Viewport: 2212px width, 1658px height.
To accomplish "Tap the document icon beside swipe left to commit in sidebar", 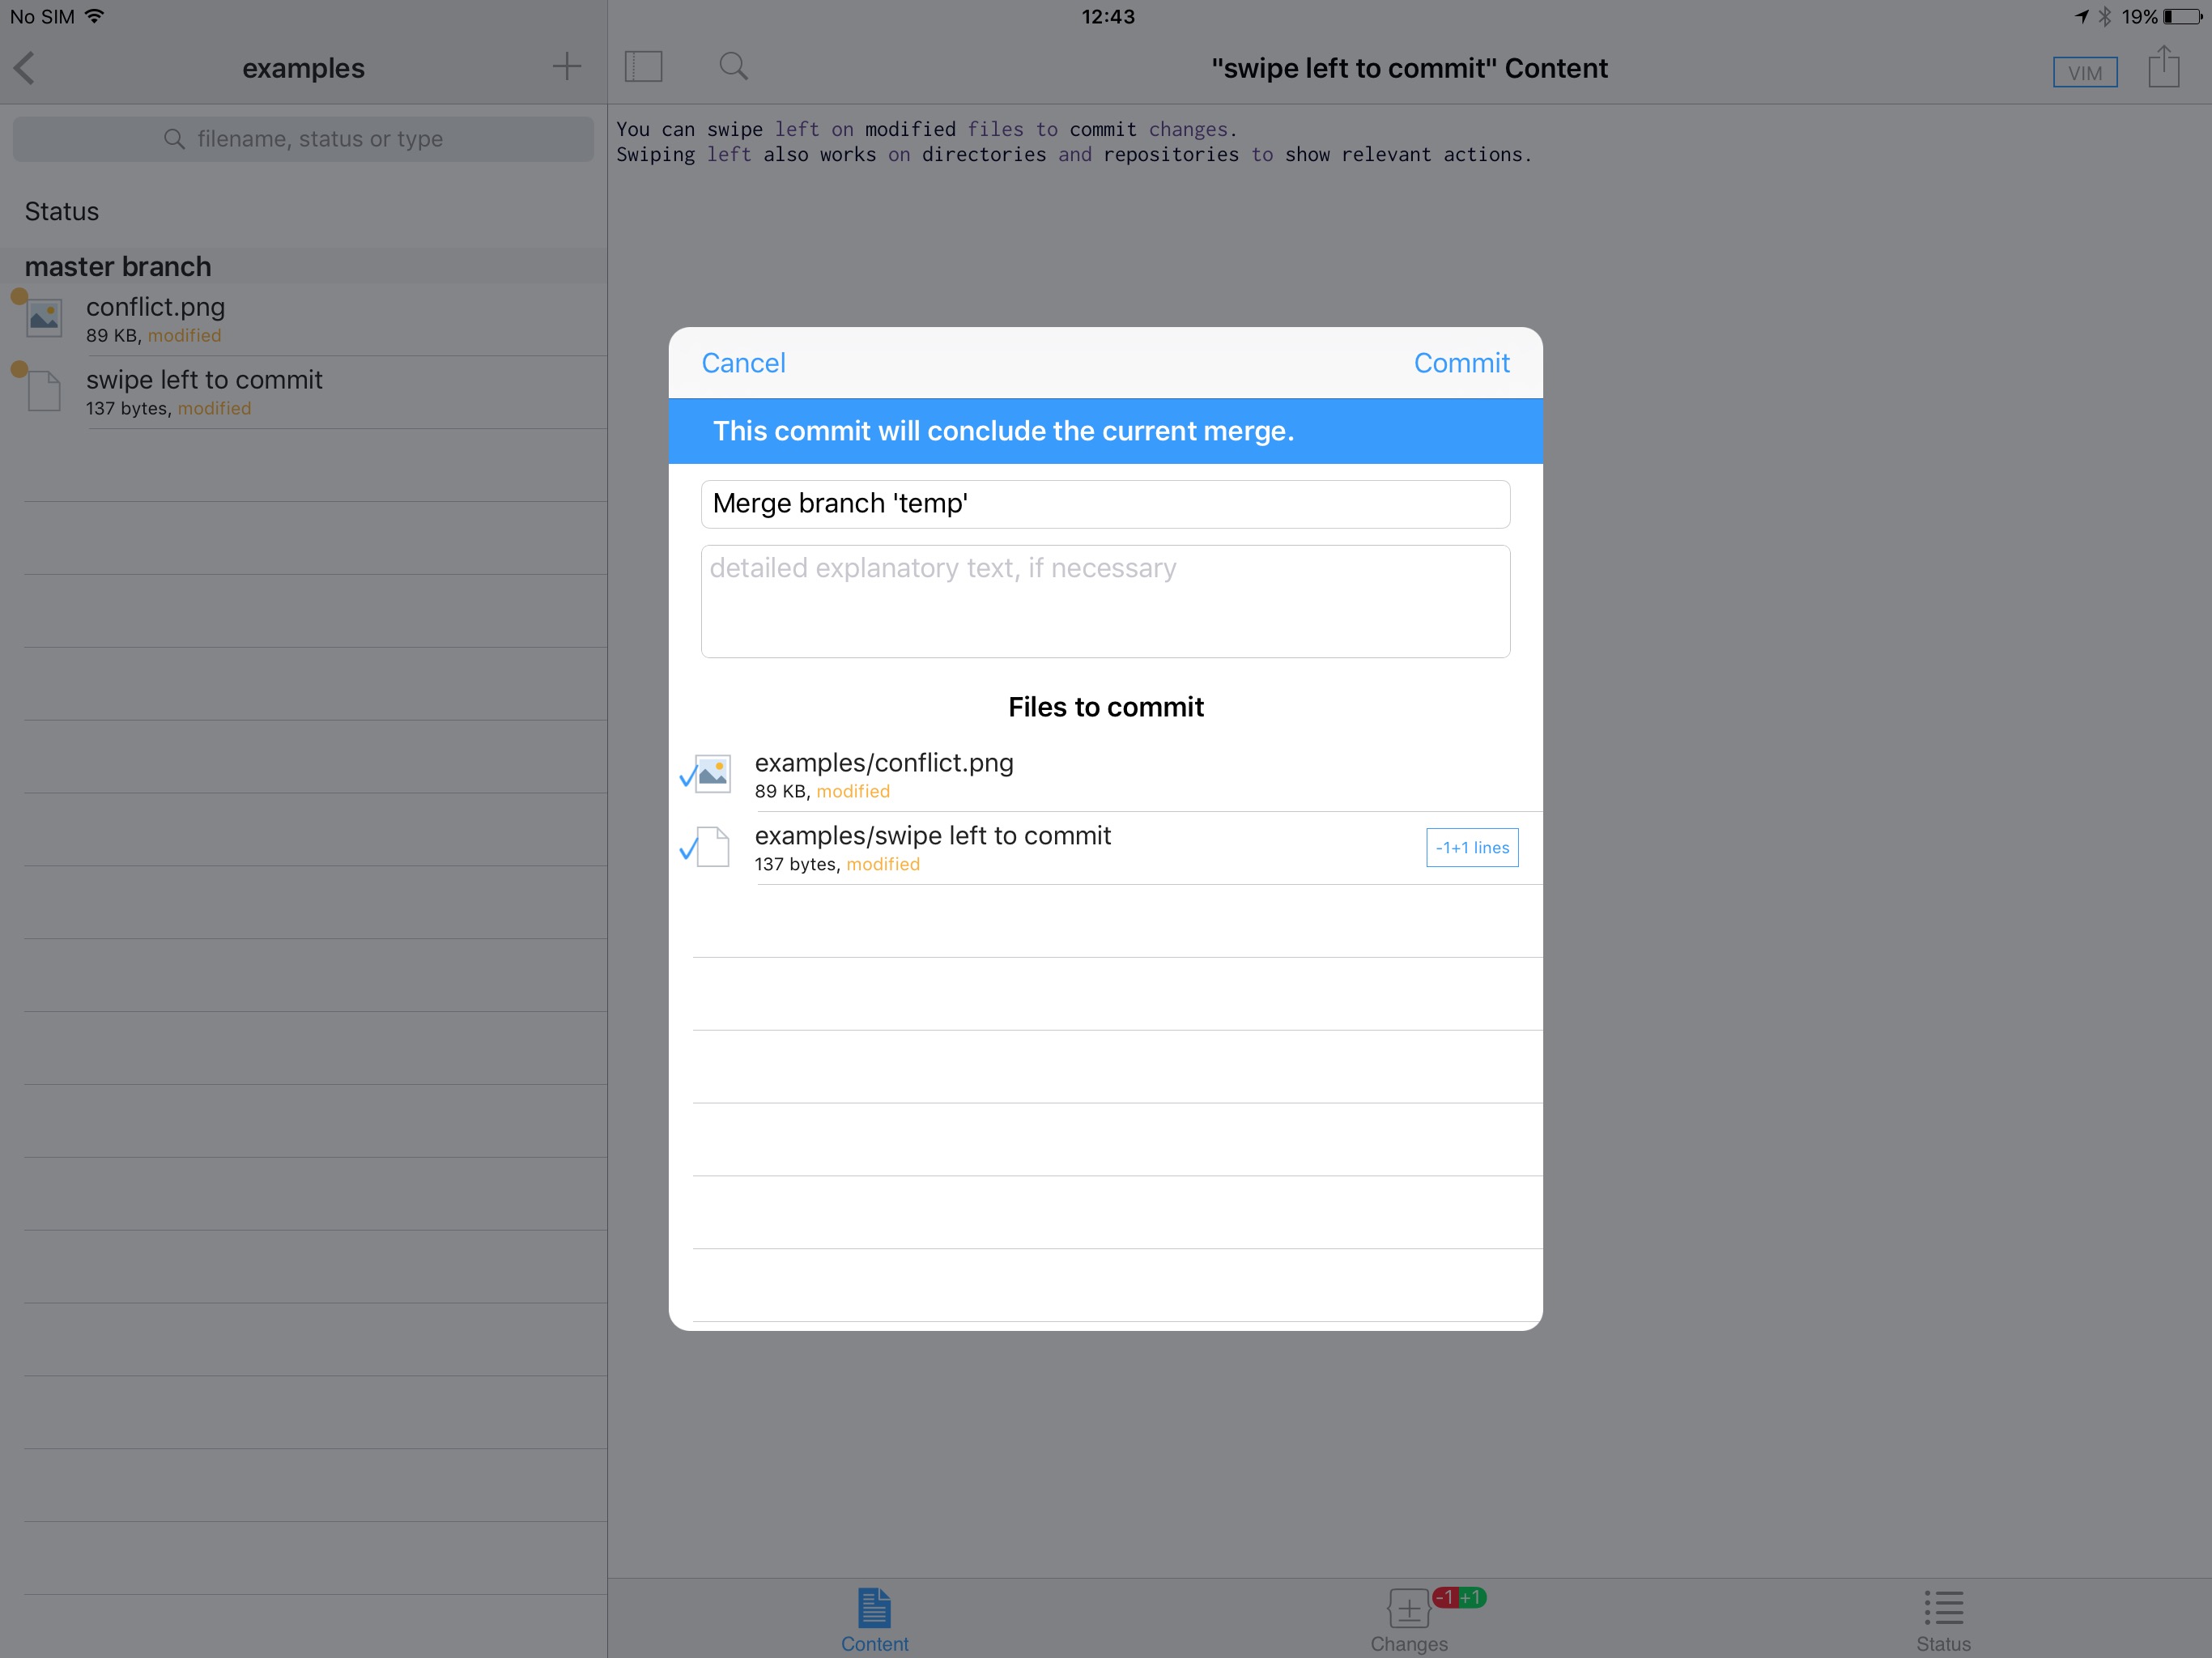I will click(x=44, y=391).
